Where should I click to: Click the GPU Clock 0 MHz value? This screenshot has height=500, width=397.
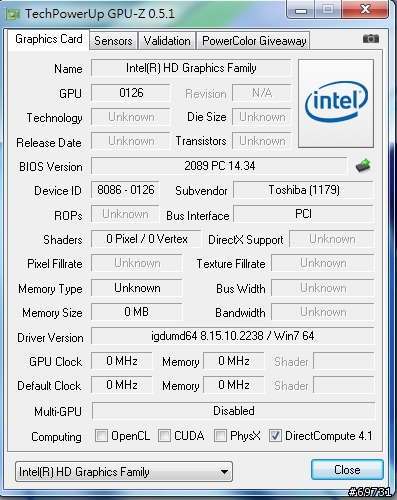(122, 361)
